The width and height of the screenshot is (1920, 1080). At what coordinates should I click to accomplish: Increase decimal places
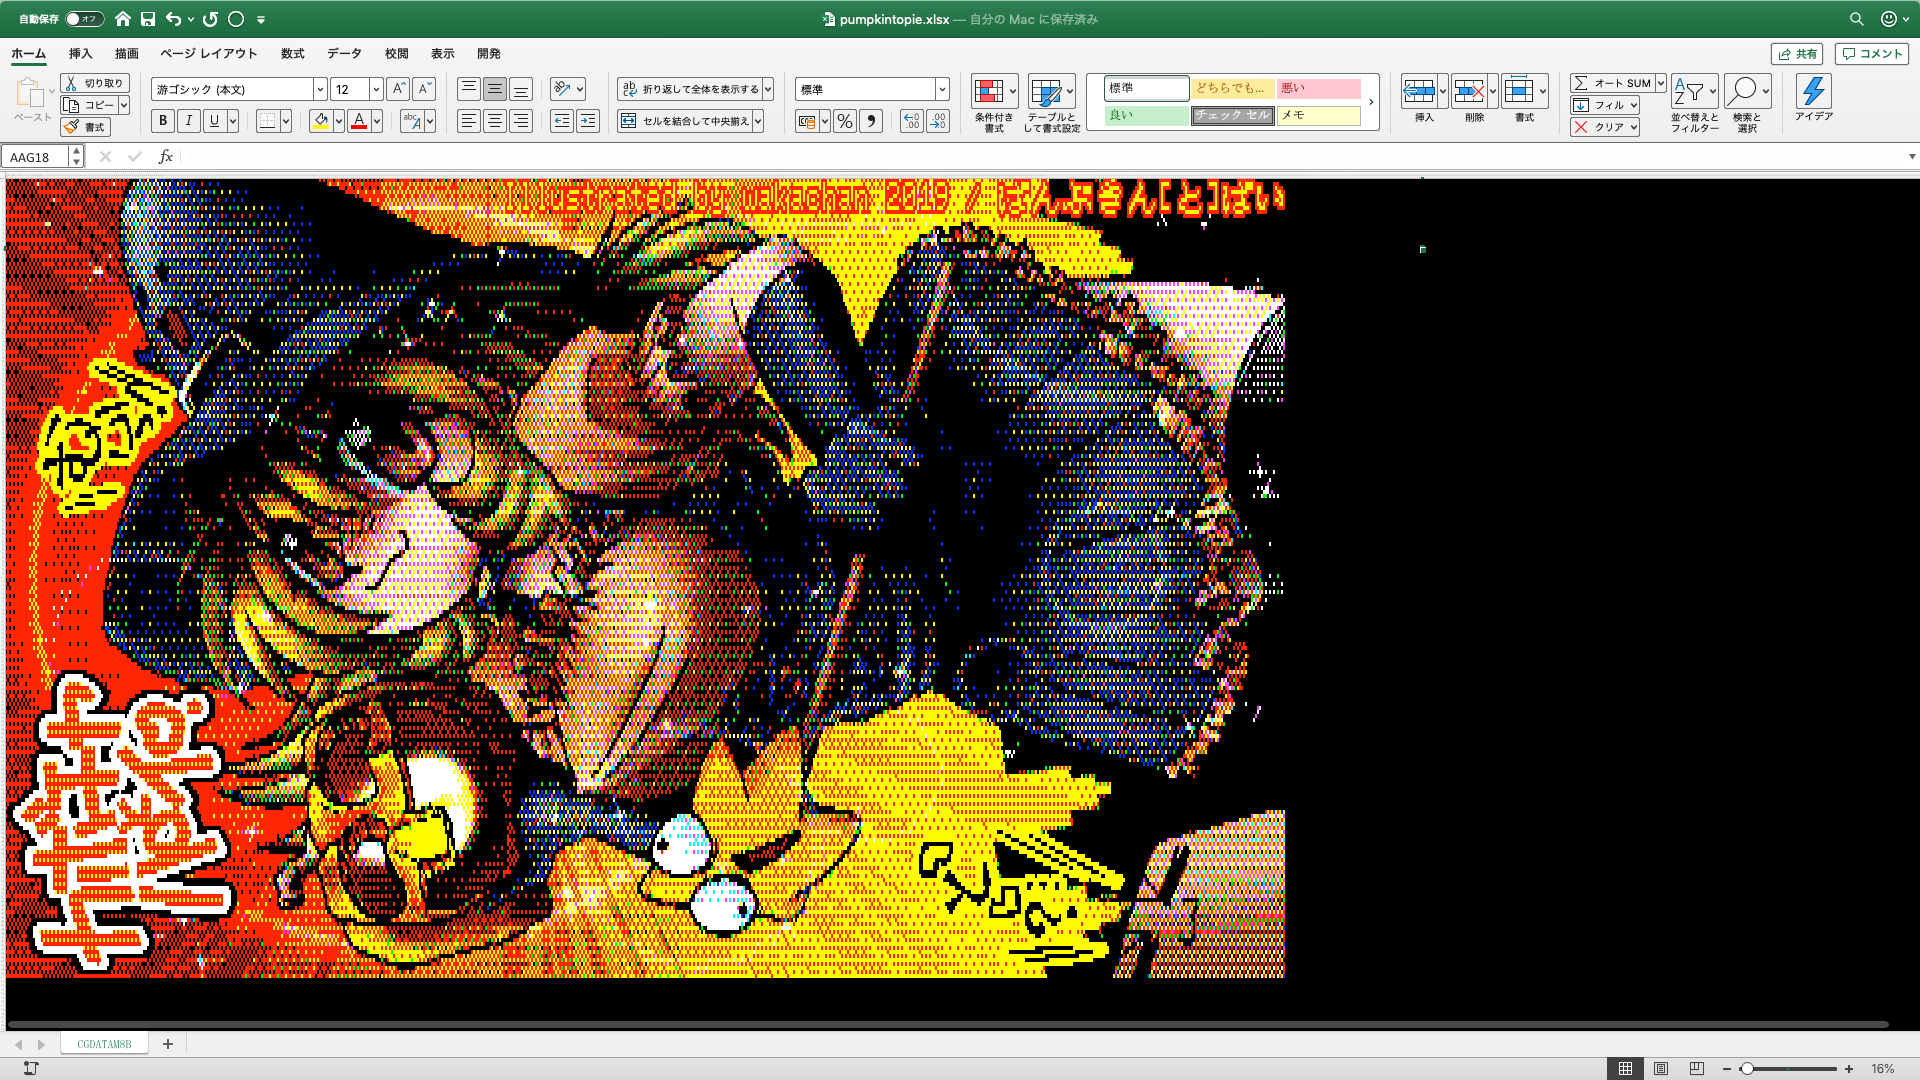click(911, 121)
